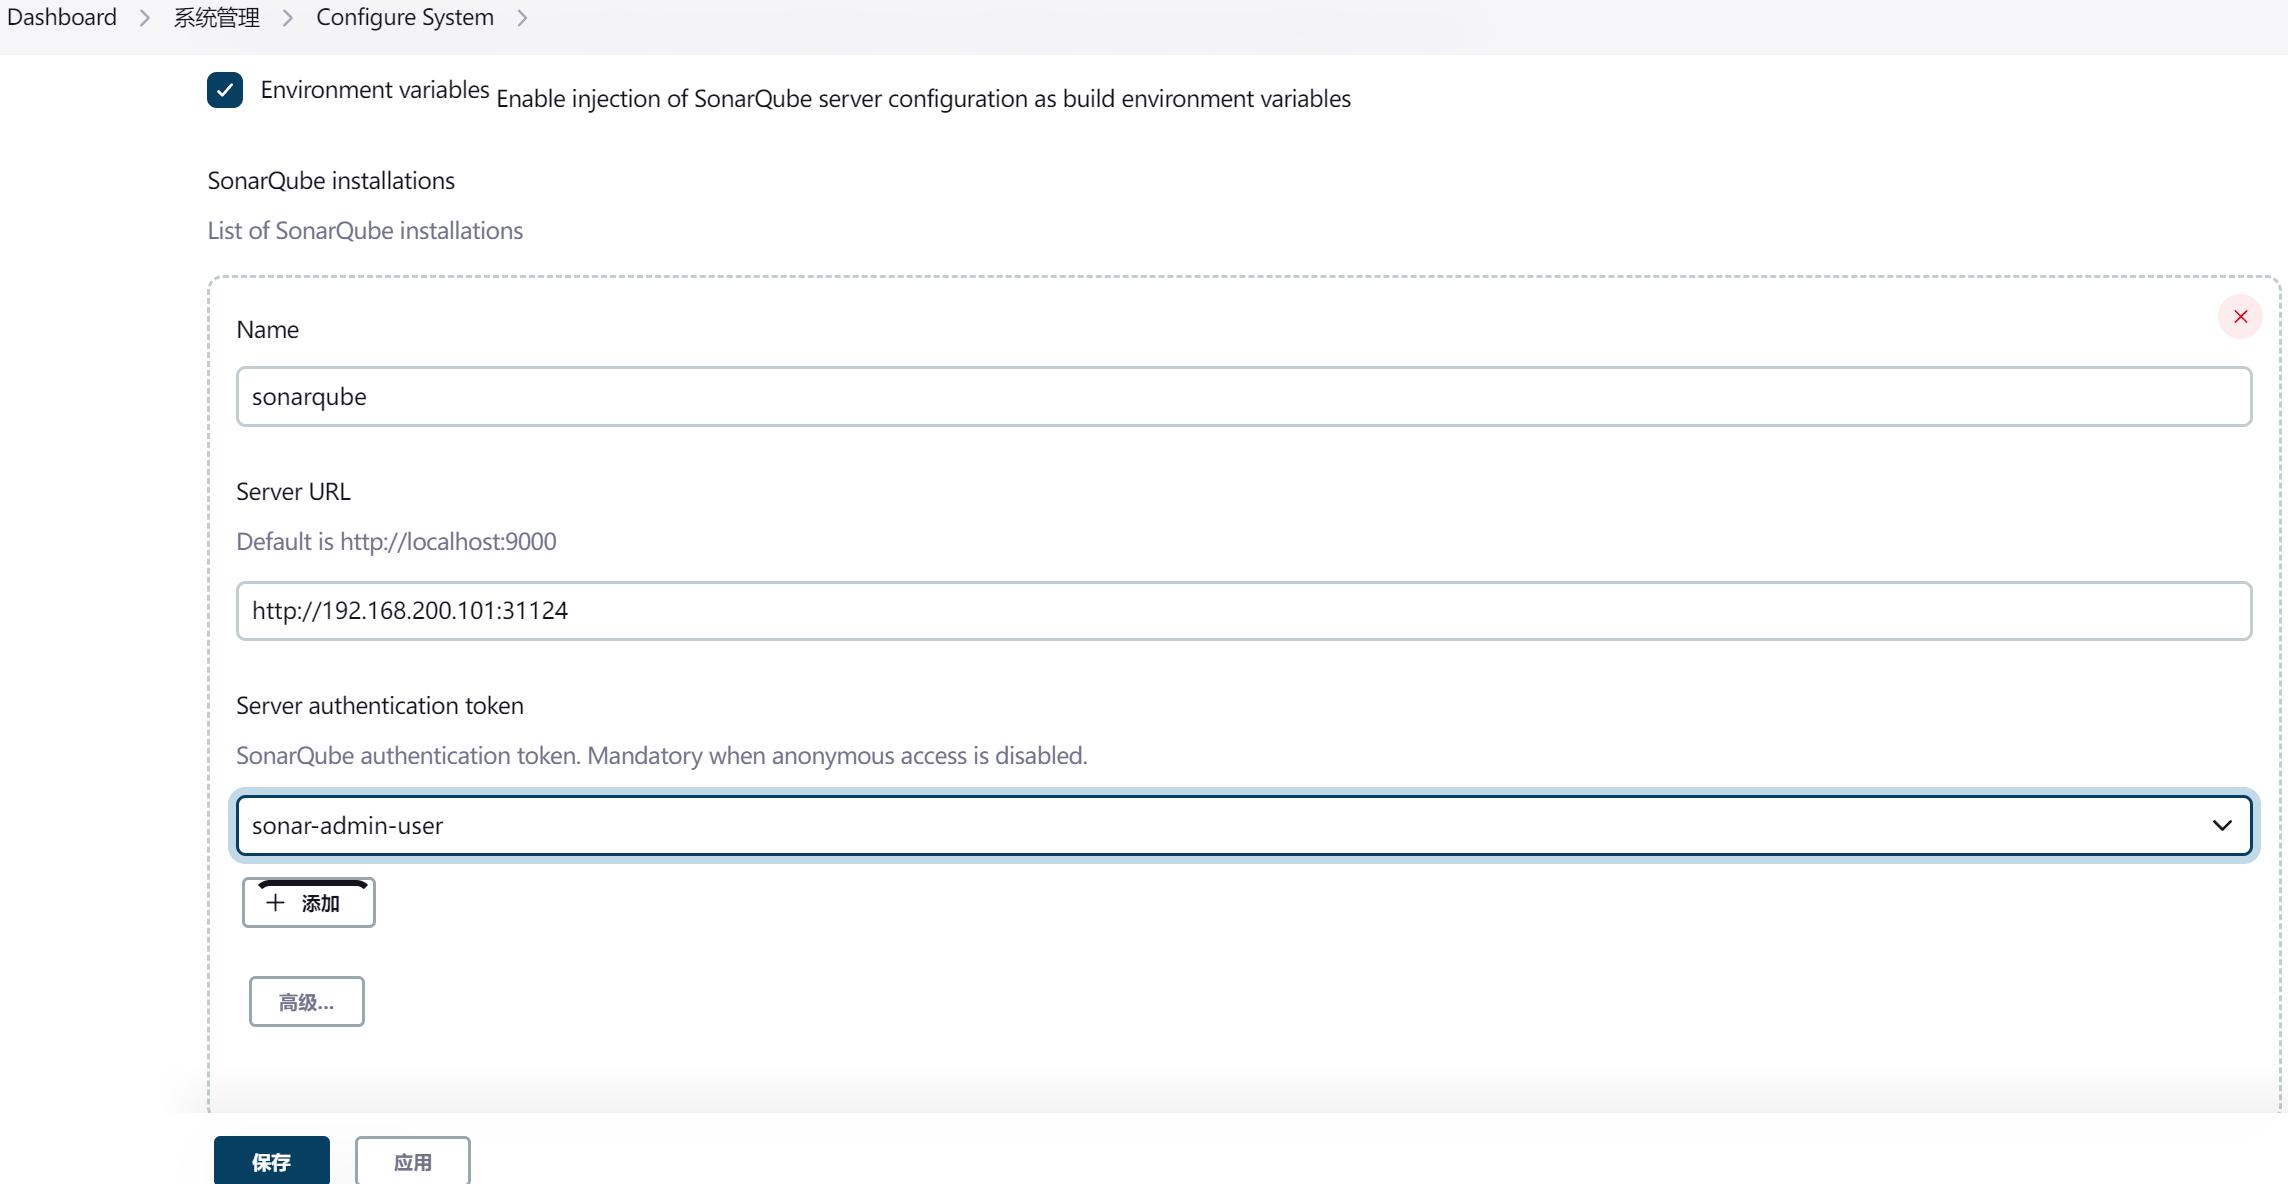Open the sonar-admin-user token dropdown
2288x1184 pixels.
1244,826
